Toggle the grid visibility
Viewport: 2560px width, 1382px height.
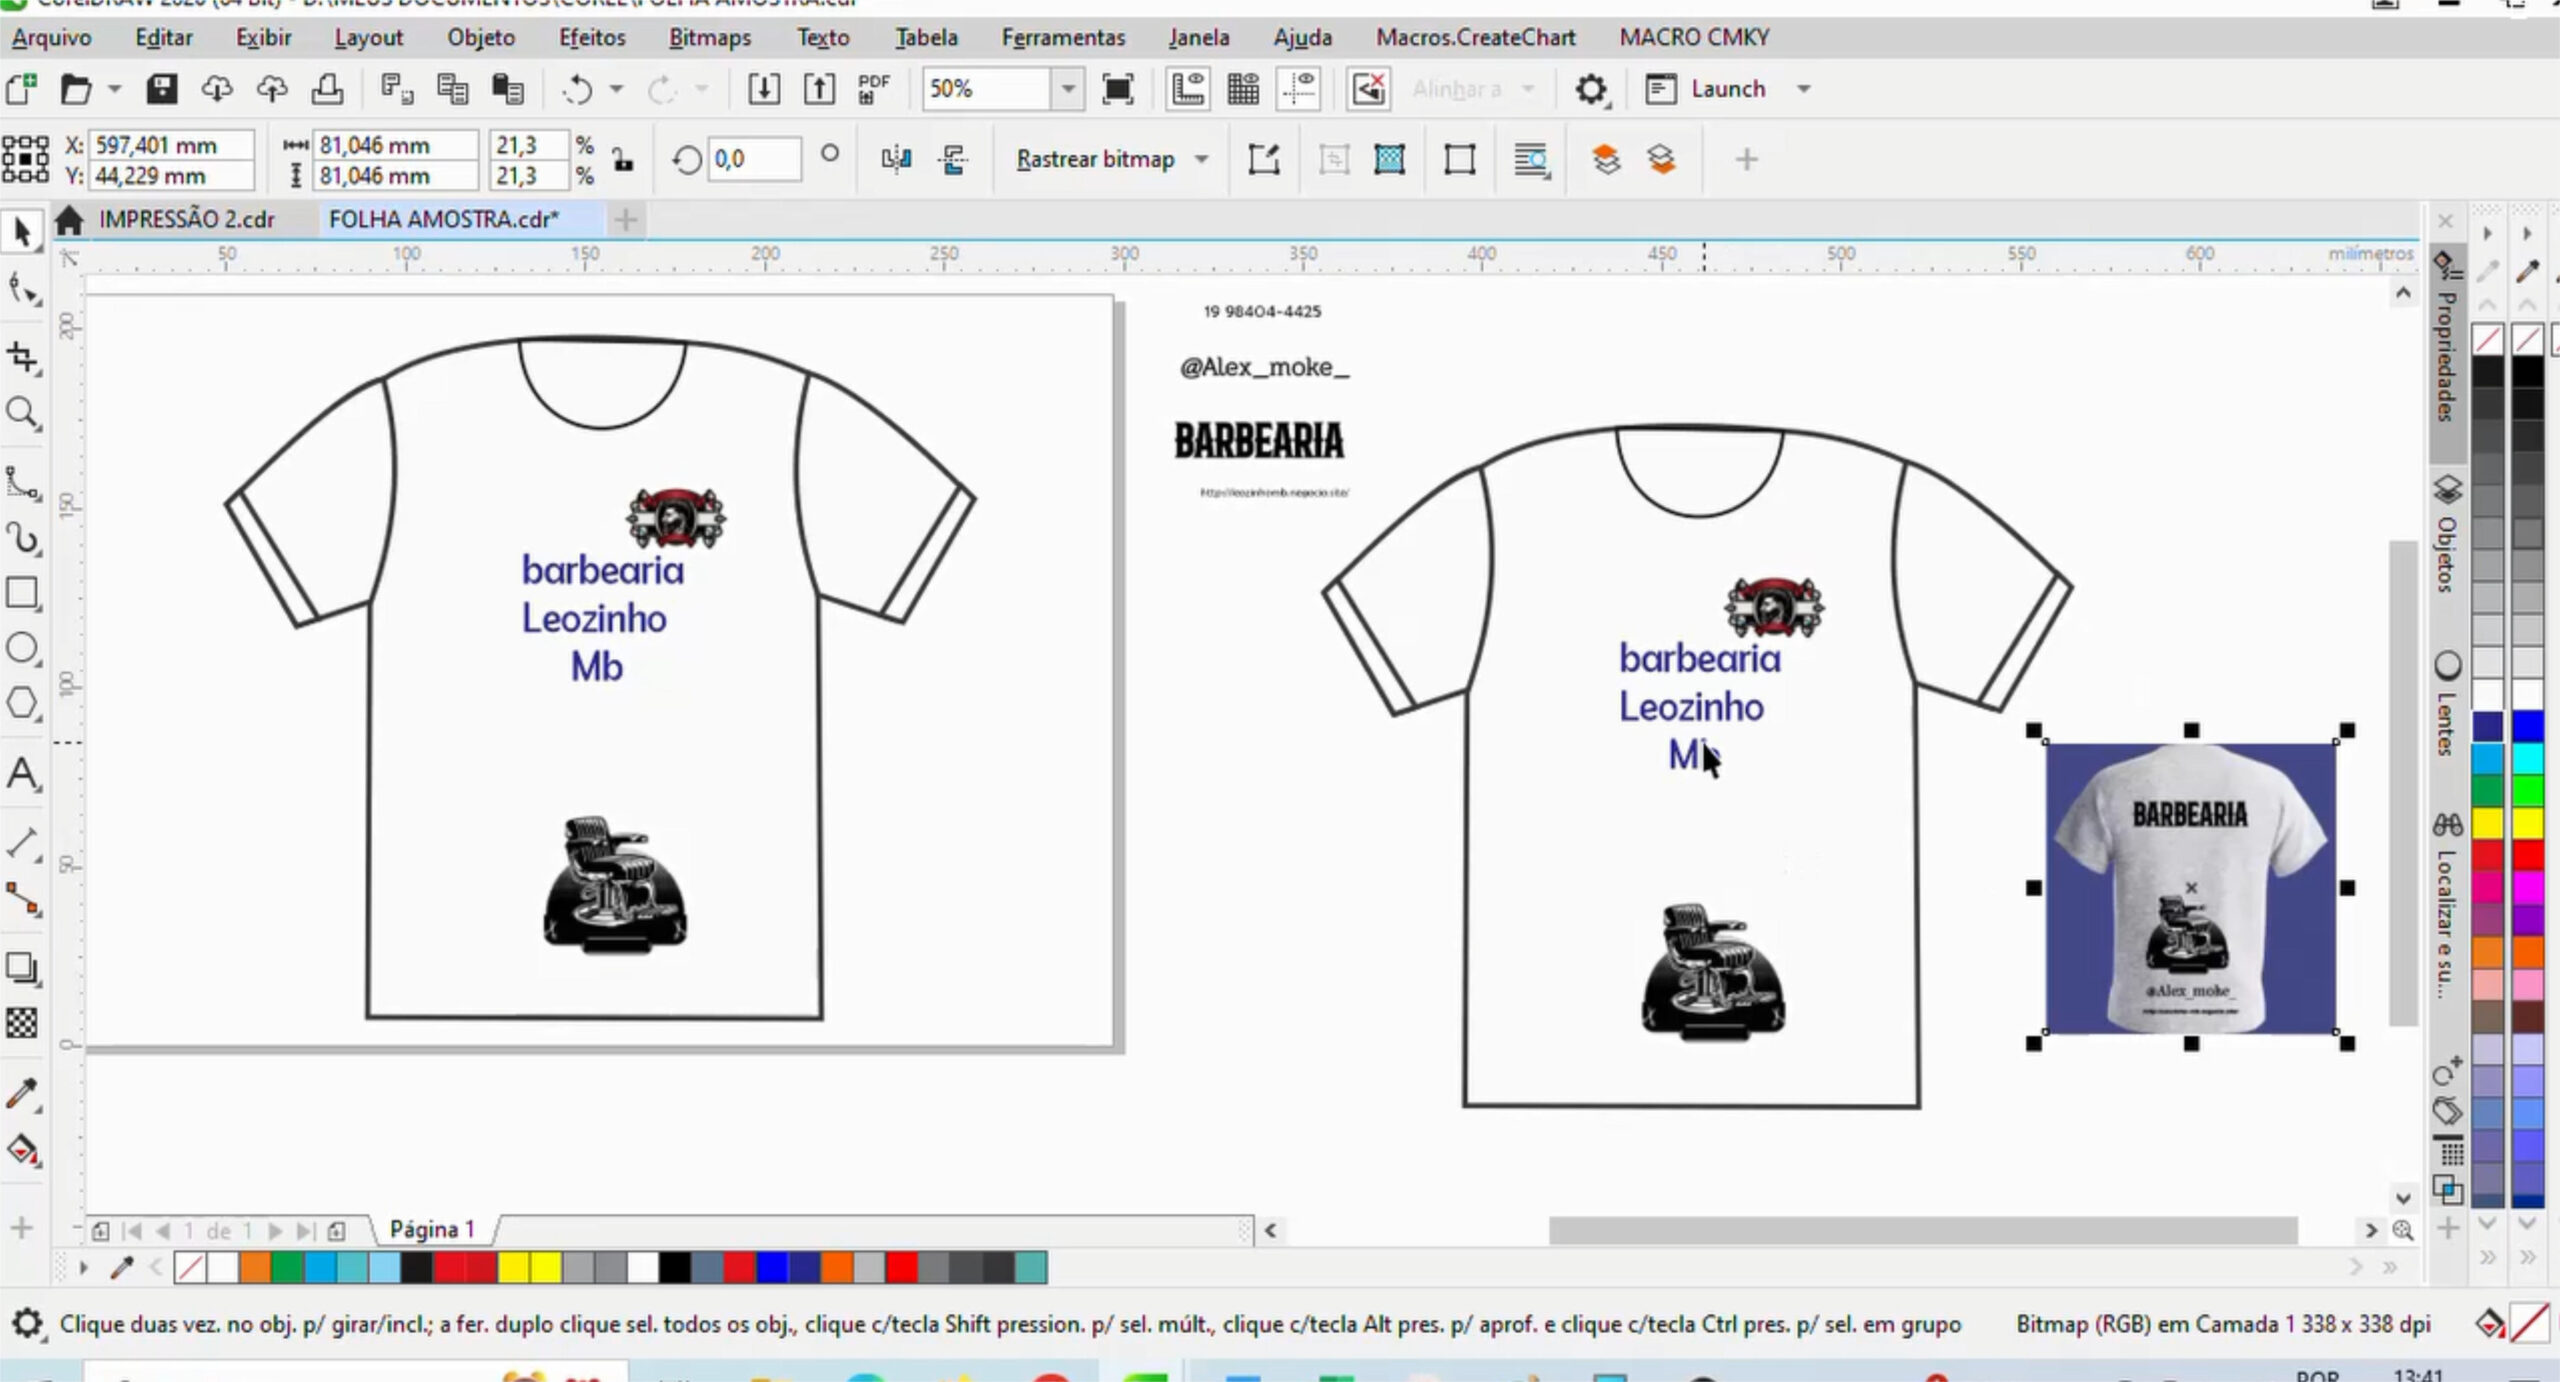point(1244,88)
